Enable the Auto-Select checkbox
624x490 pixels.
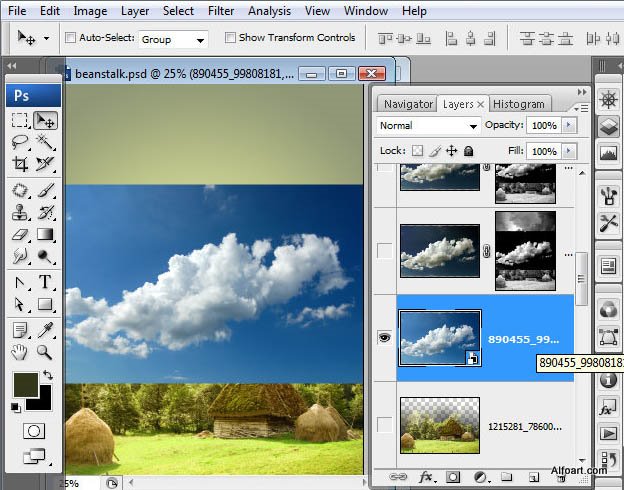point(71,38)
